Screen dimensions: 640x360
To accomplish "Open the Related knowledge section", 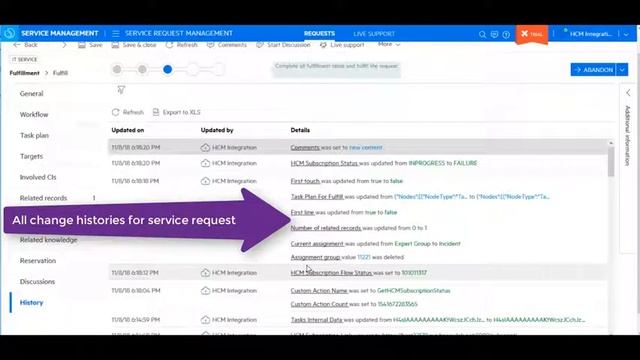I will tap(48, 240).
